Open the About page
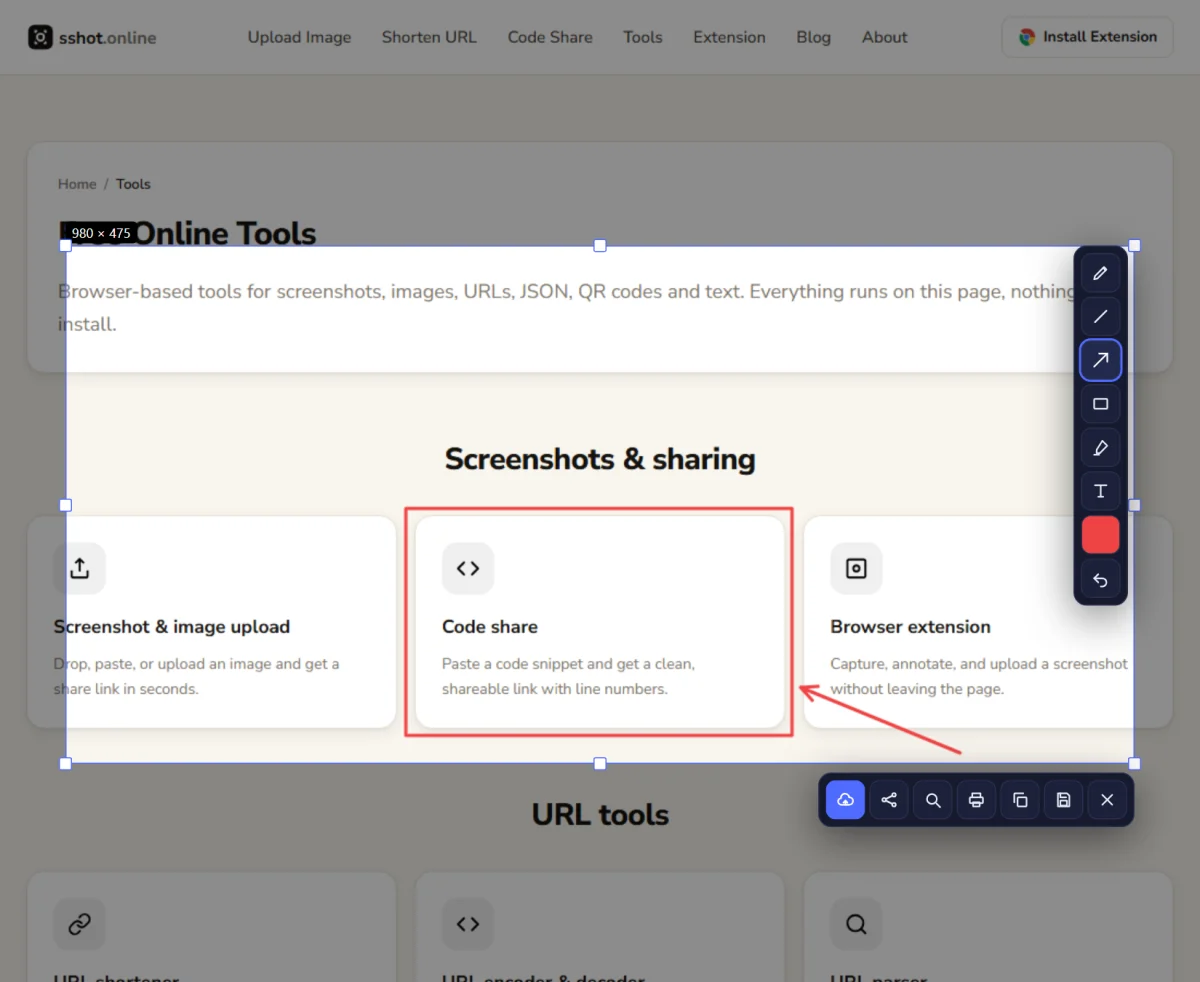The image size is (1200, 982). pyautogui.click(x=885, y=37)
